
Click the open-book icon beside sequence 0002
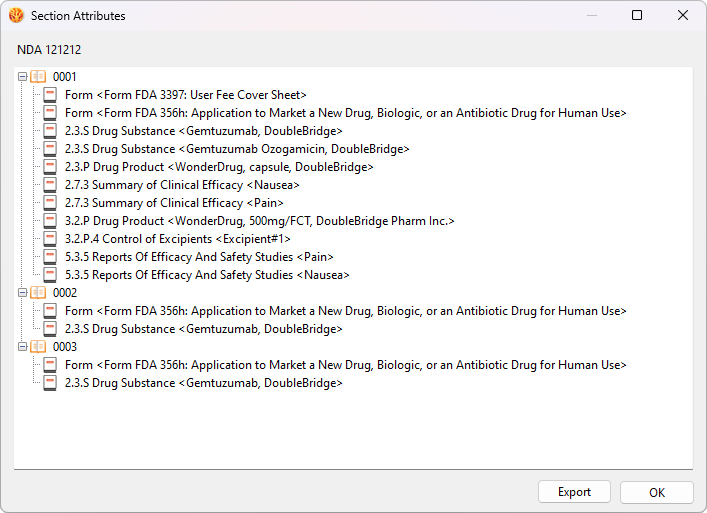[38, 293]
